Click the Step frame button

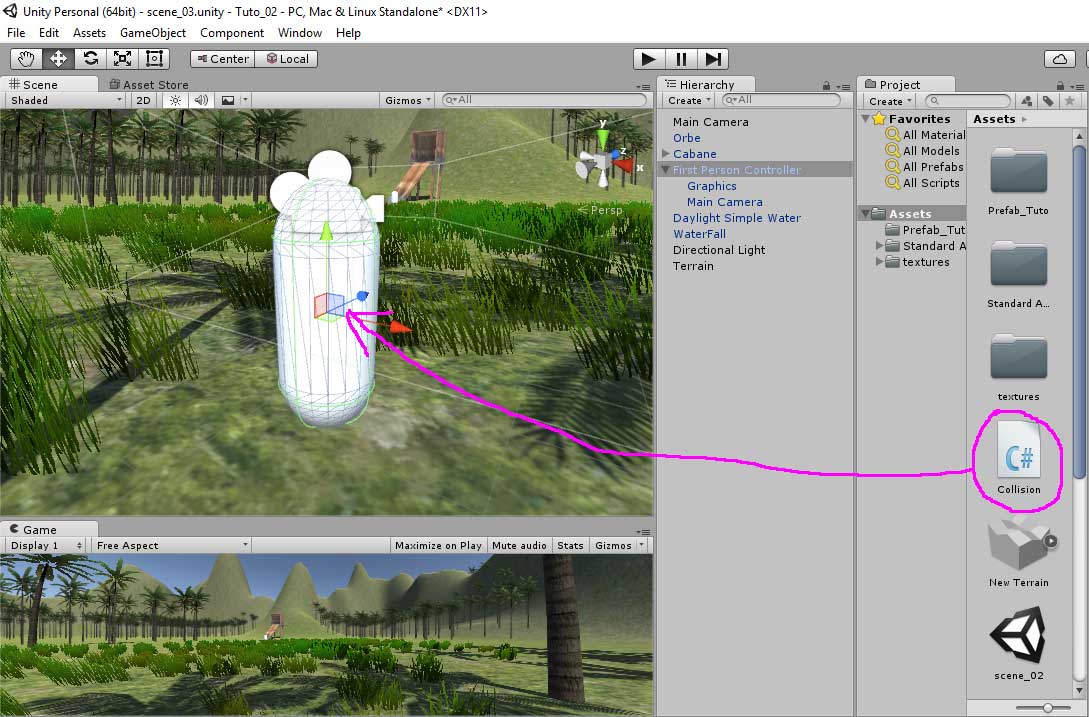pos(713,59)
